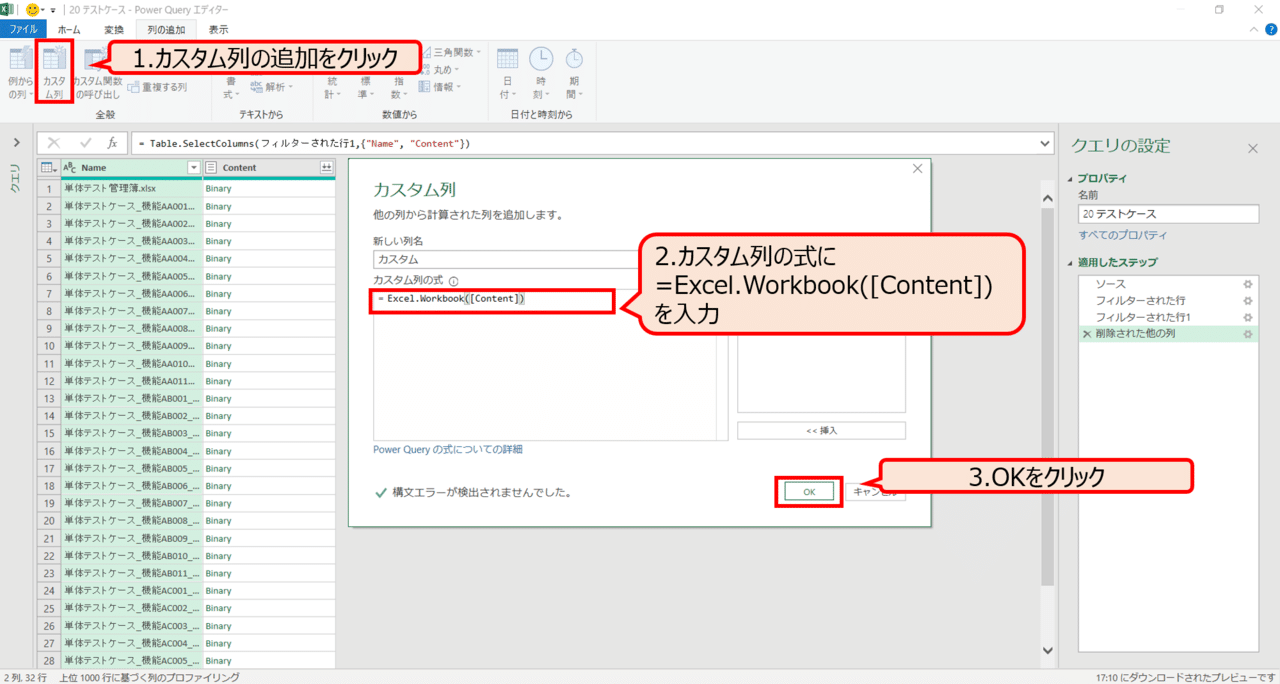Click row number 20 header
1280x684 pixels.
click(48, 520)
